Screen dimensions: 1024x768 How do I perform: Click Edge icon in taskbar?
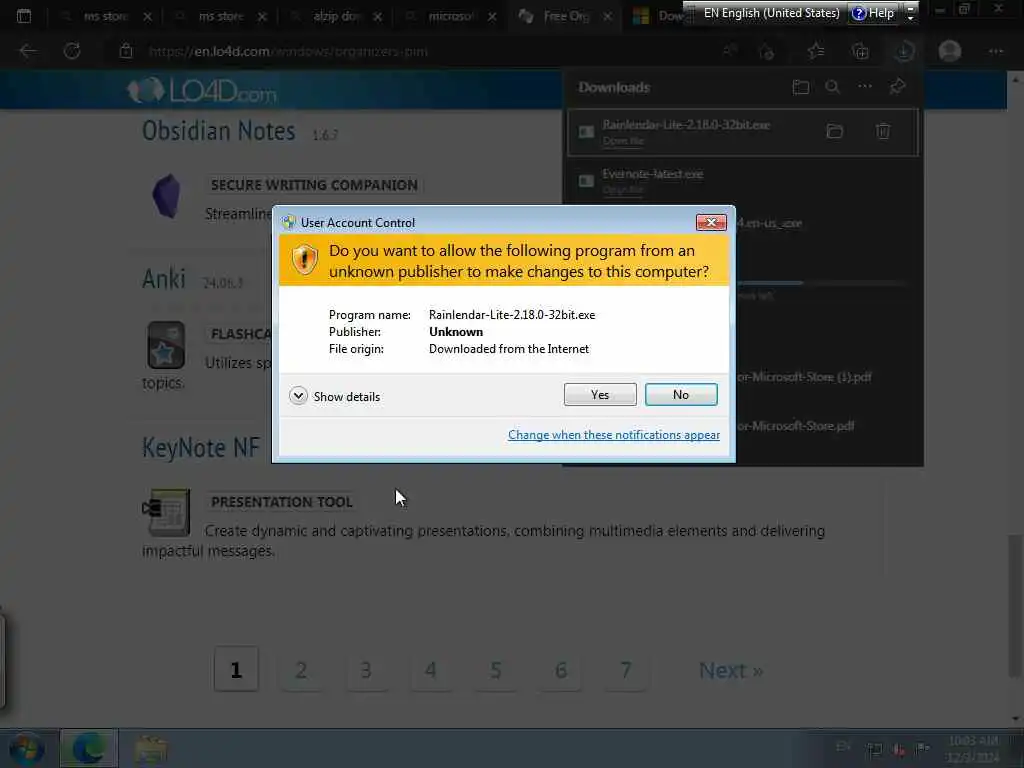click(x=89, y=748)
